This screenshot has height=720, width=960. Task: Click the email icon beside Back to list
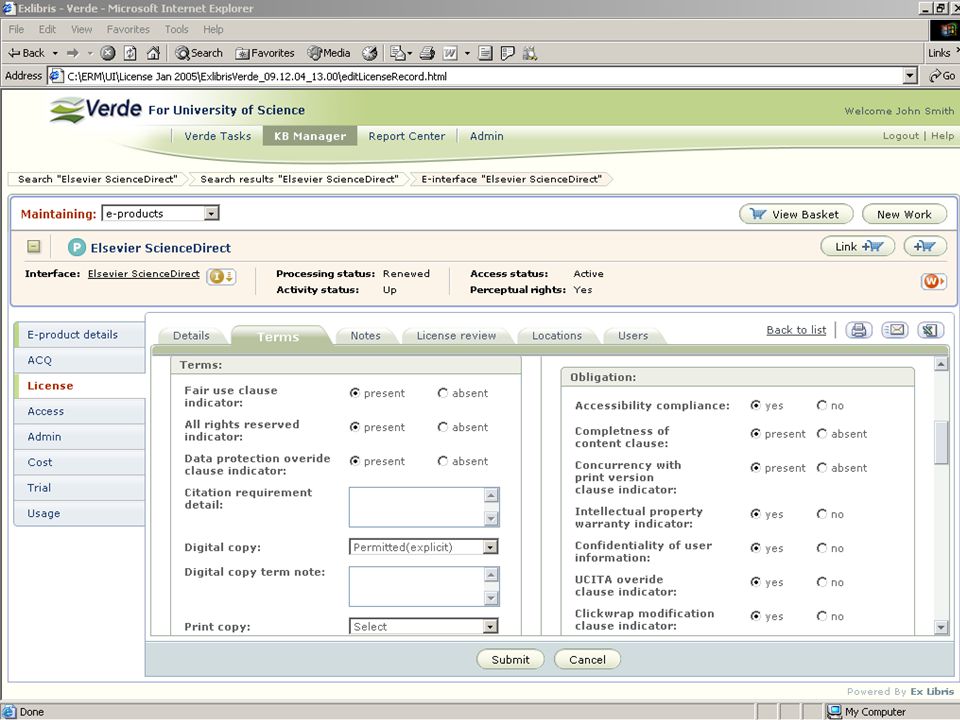tap(894, 330)
